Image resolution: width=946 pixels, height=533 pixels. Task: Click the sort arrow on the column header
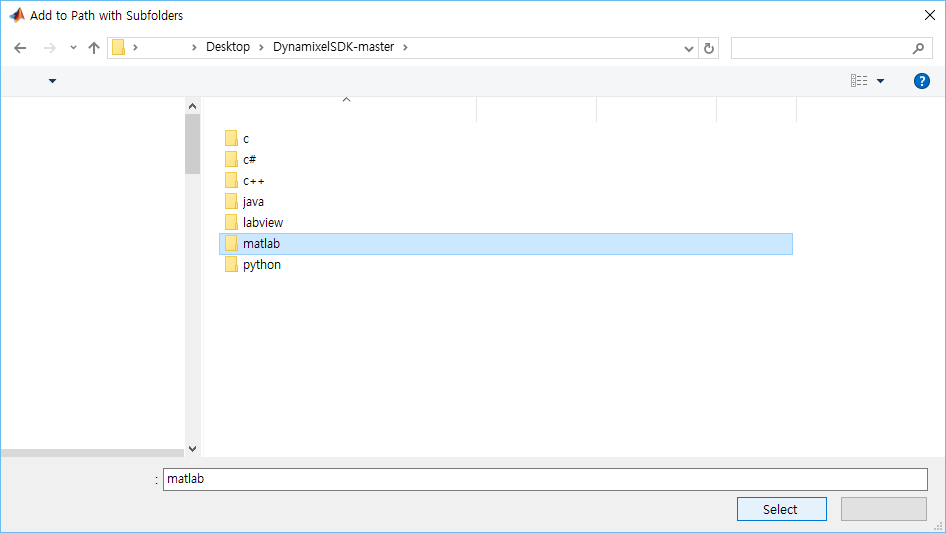(346, 100)
